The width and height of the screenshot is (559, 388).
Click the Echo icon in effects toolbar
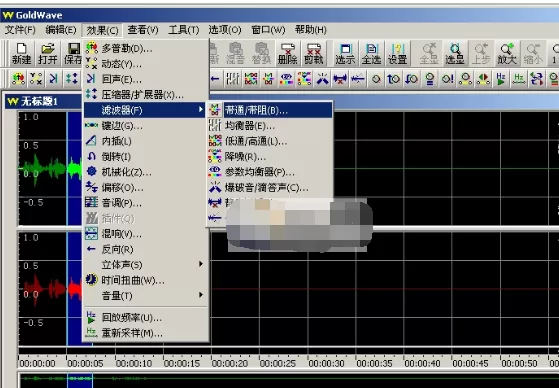pyautogui.click(x=54, y=79)
